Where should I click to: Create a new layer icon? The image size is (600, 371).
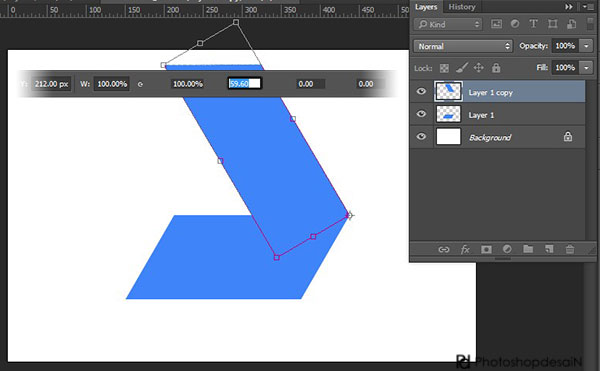(x=549, y=249)
